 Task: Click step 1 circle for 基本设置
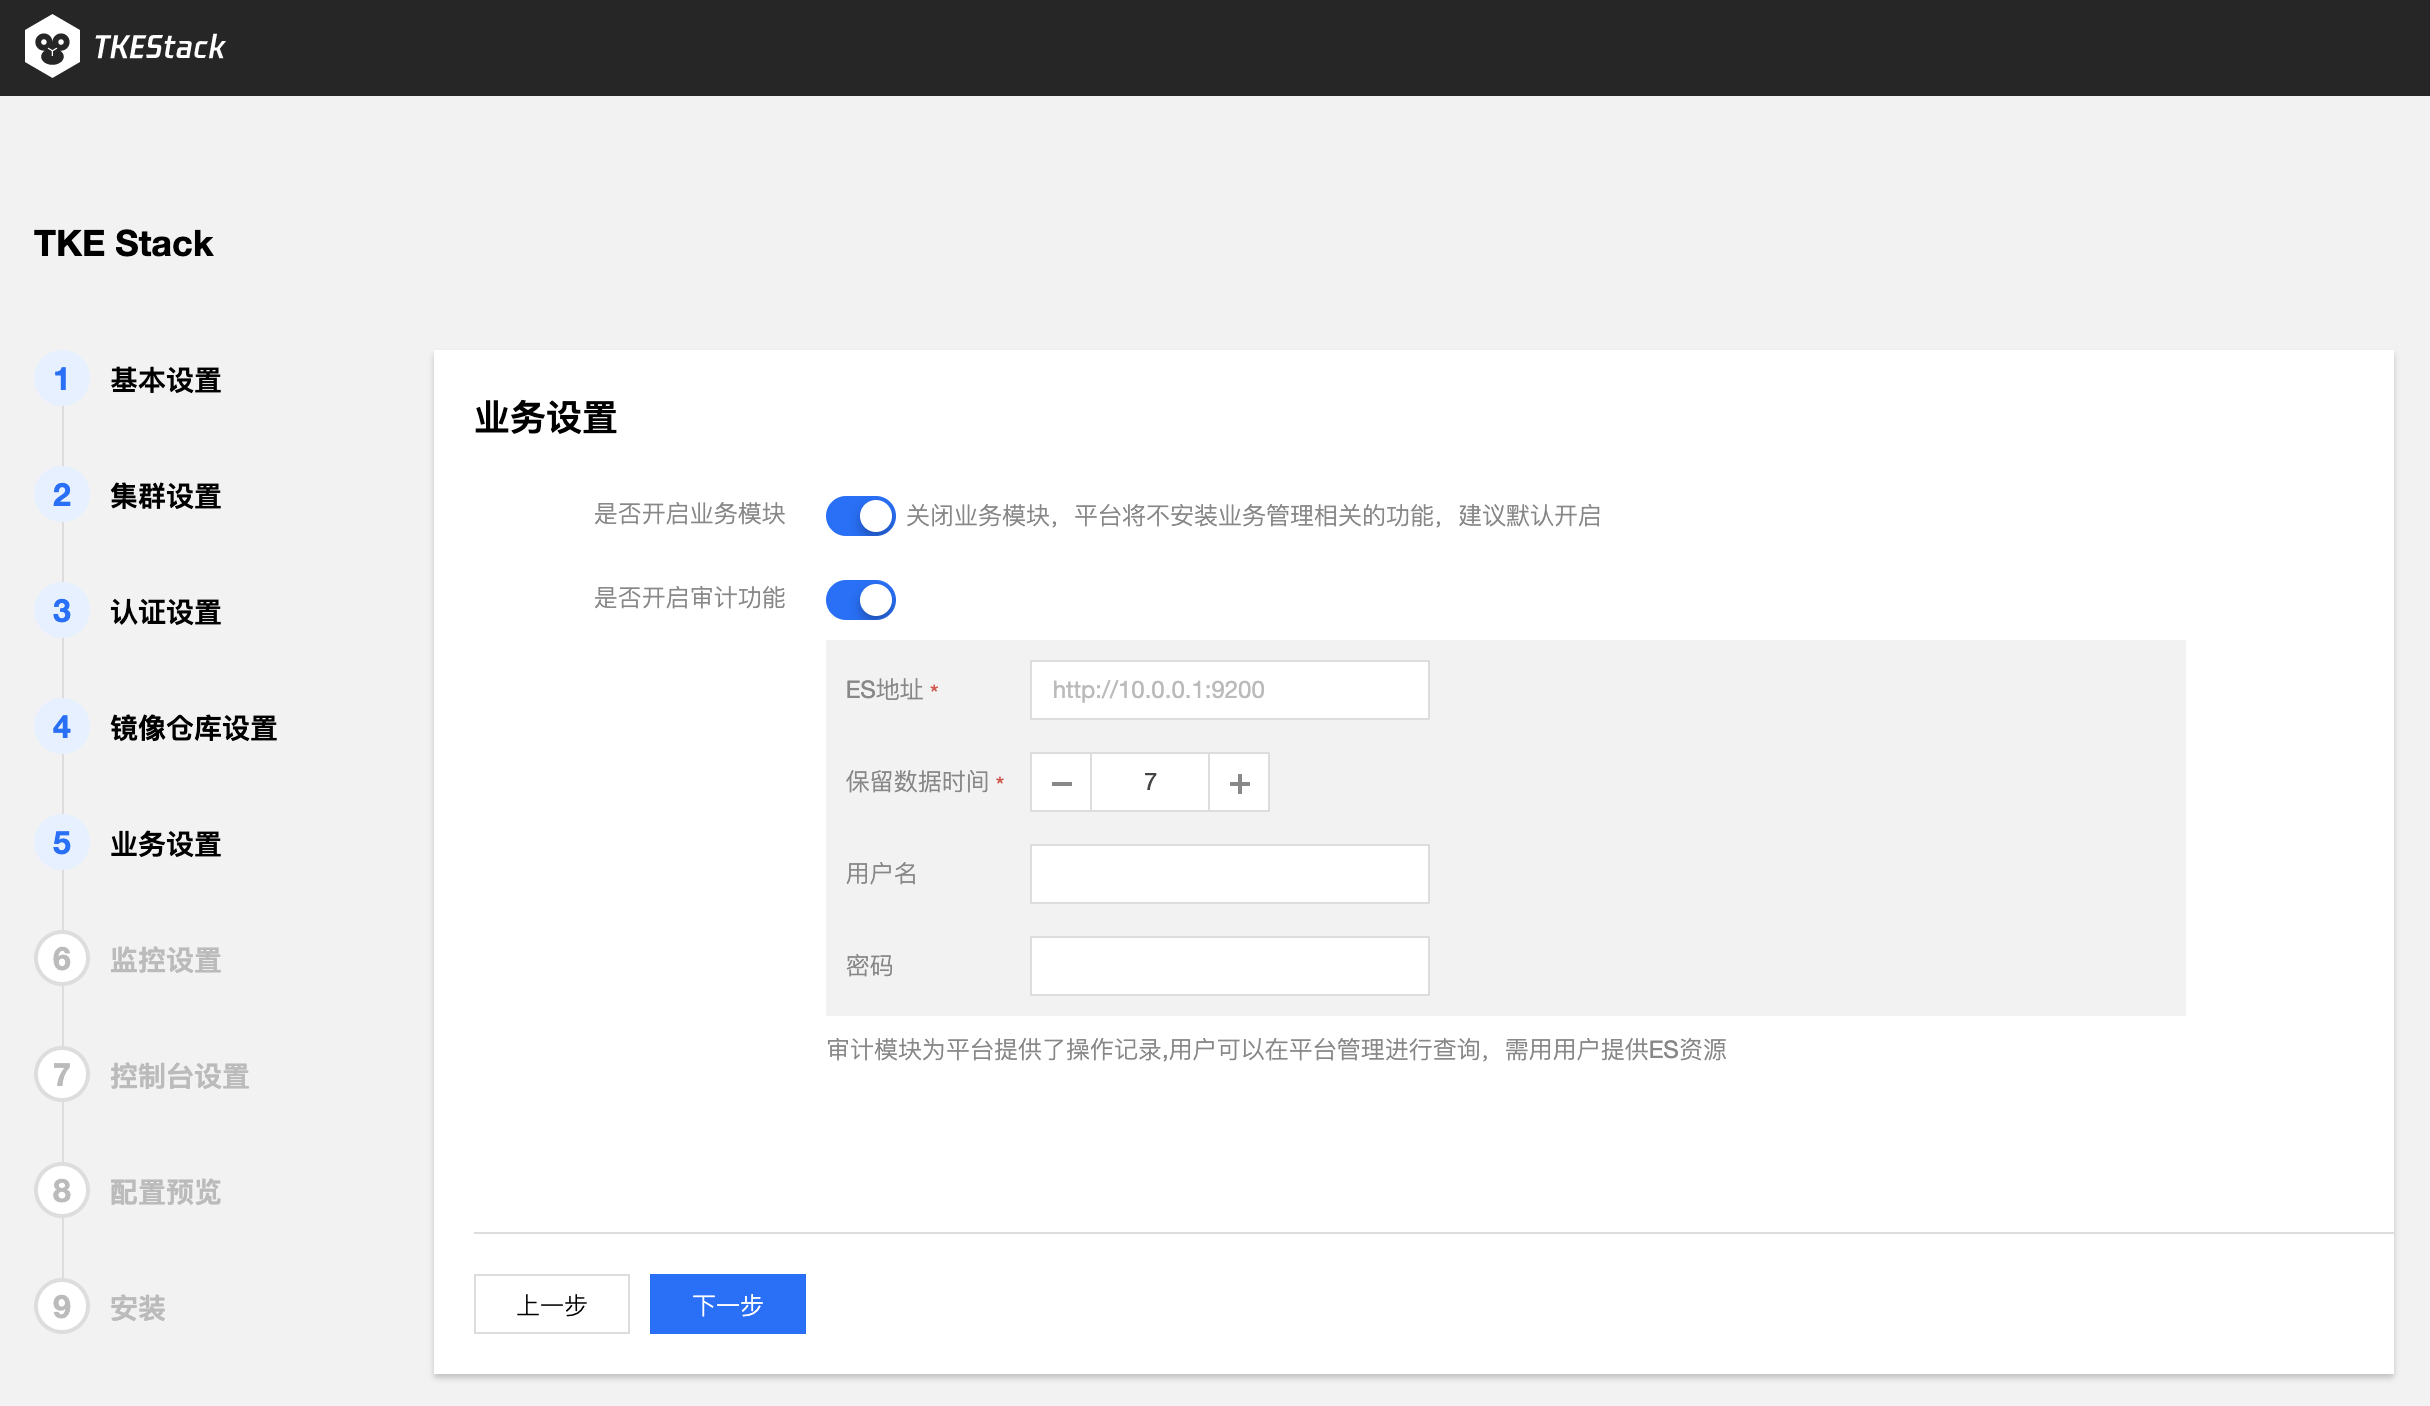tap(62, 380)
